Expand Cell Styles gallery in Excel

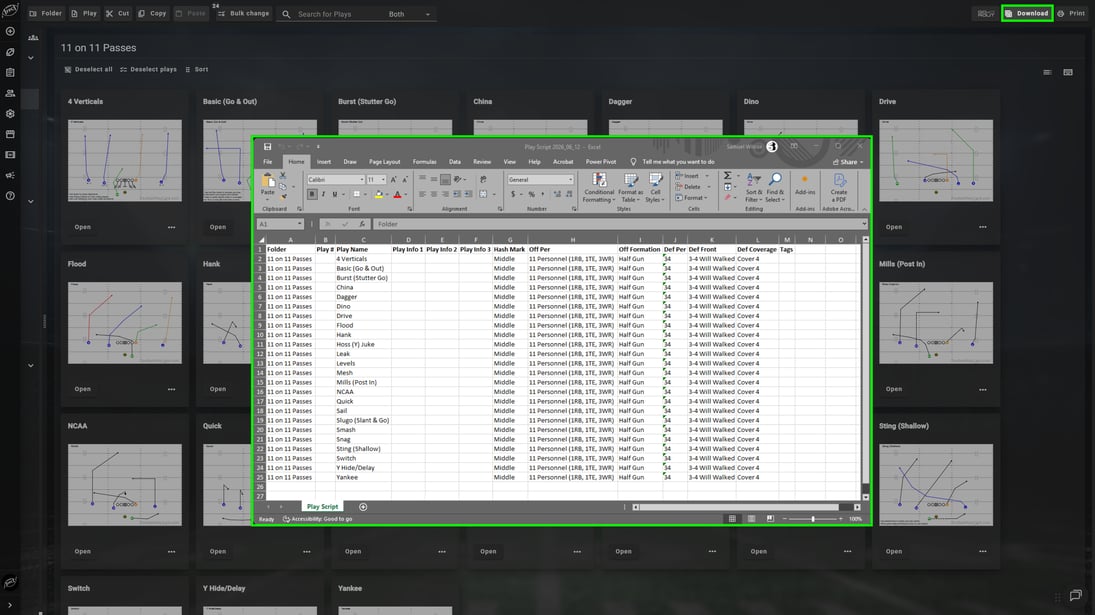[x=655, y=189]
